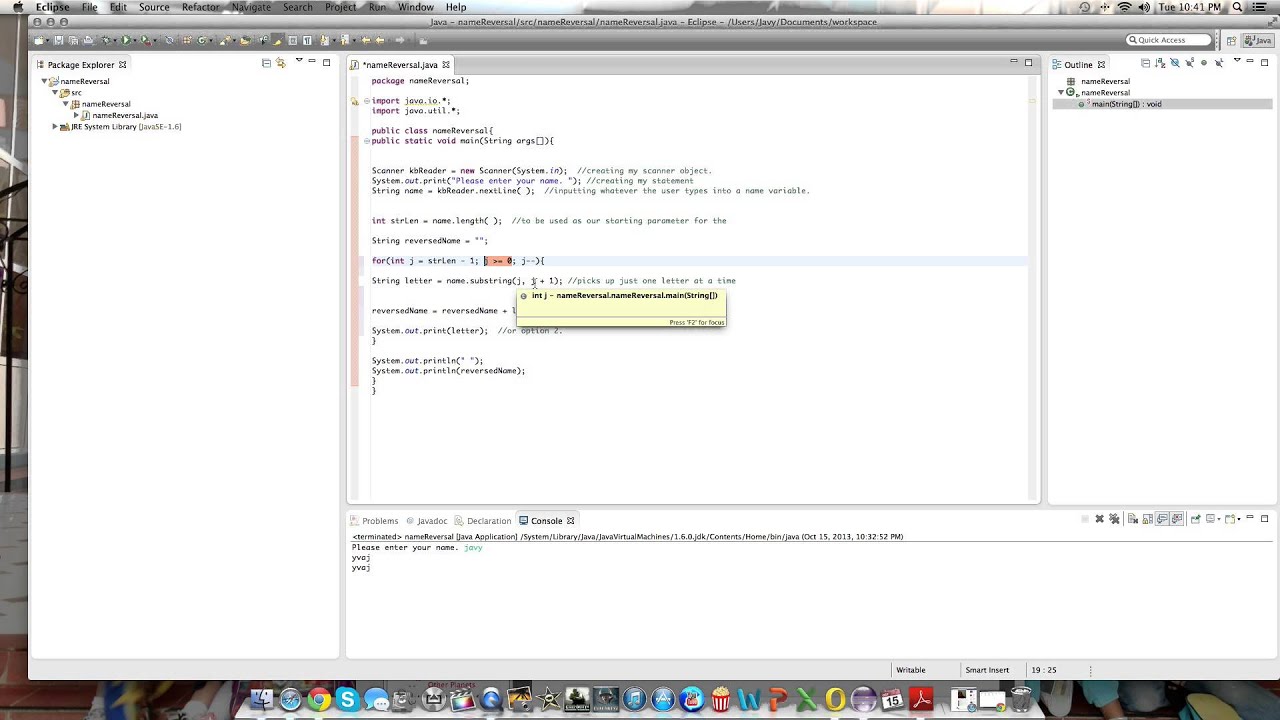The width and height of the screenshot is (1280, 720).
Task: Close the nameReversal.java editor tab
Action: pyautogui.click(x=446, y=65)
